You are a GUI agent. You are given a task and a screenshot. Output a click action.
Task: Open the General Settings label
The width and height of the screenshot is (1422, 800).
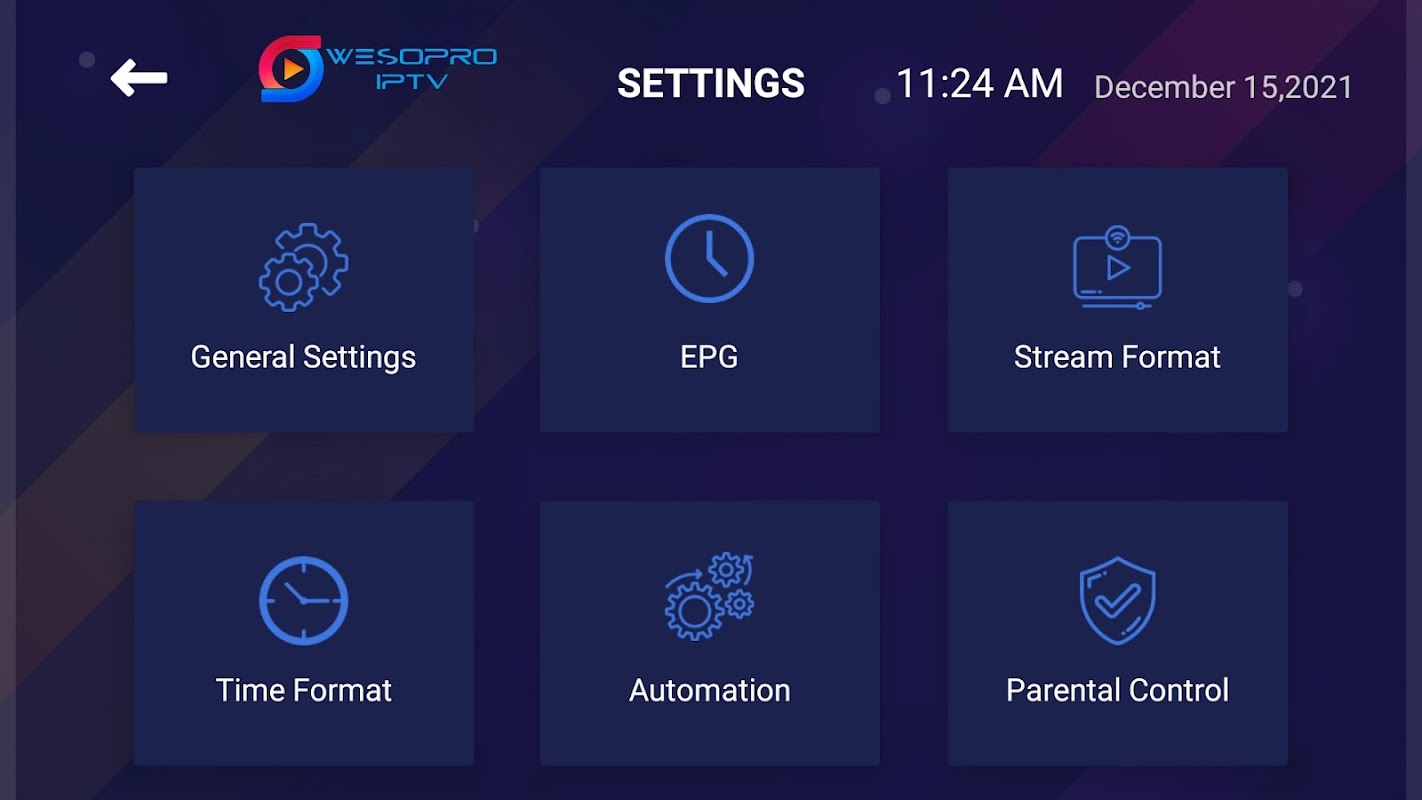[303, 357]
